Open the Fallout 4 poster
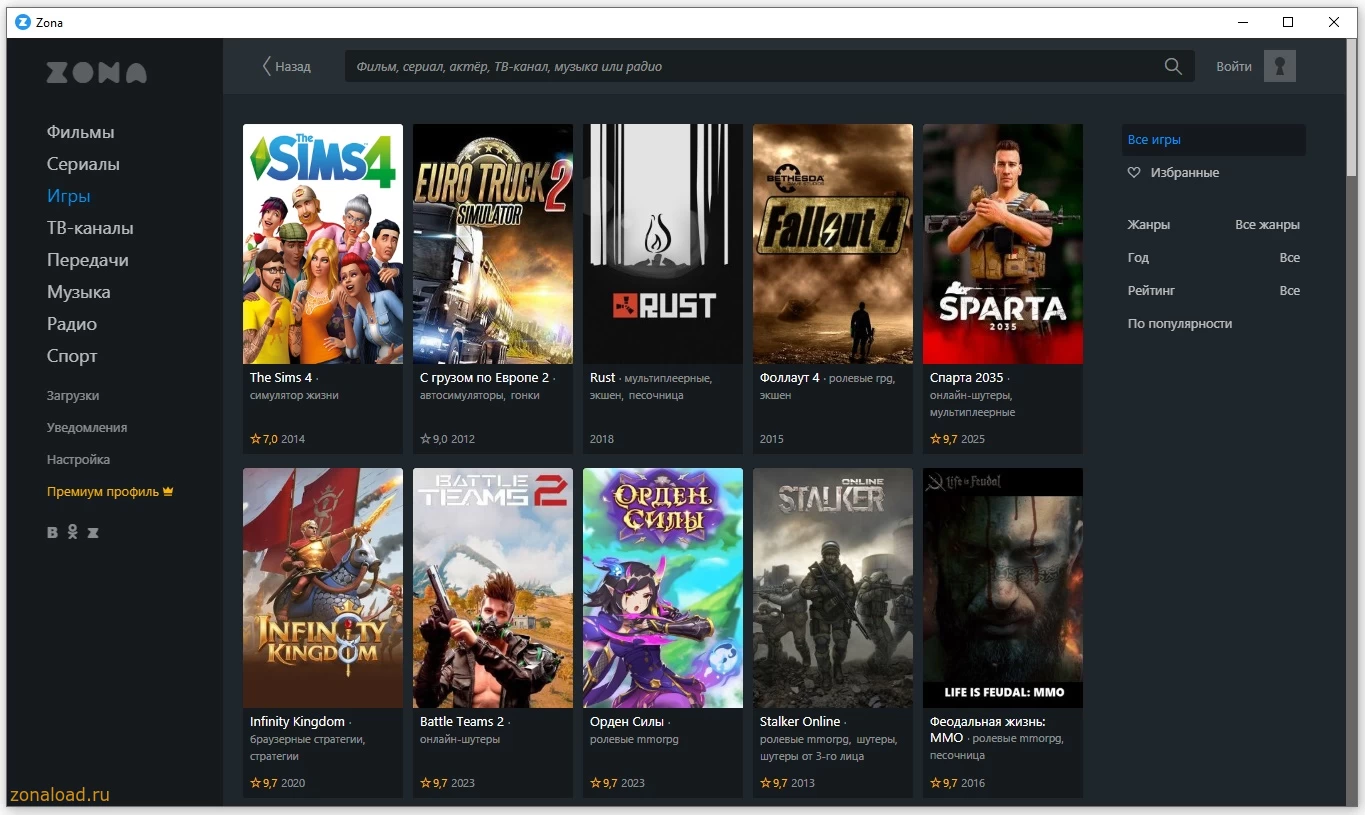1365x815 pixels. tap(833, 244)
